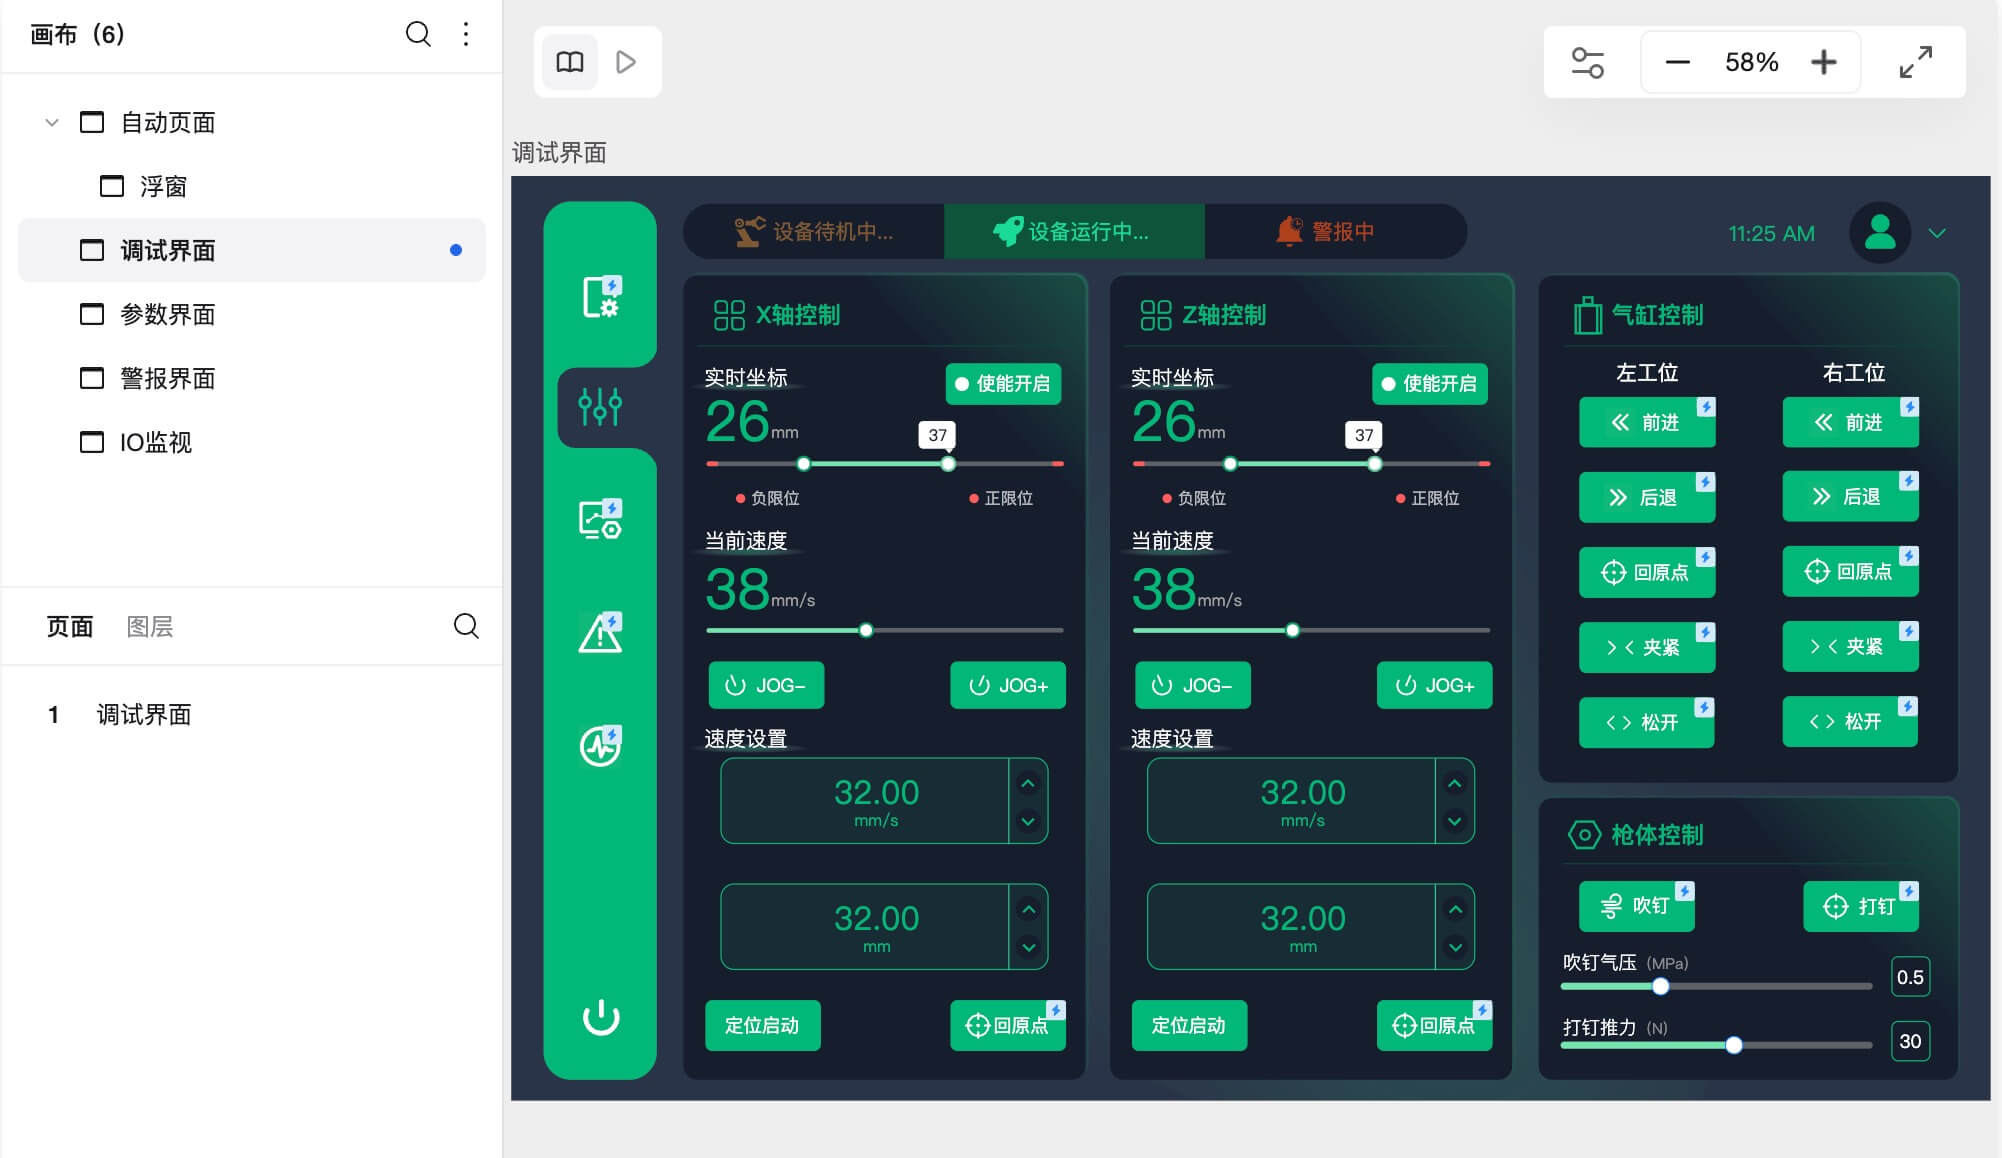
Task: Expand the user avatar dropdown chevron
Action: 1937,233
